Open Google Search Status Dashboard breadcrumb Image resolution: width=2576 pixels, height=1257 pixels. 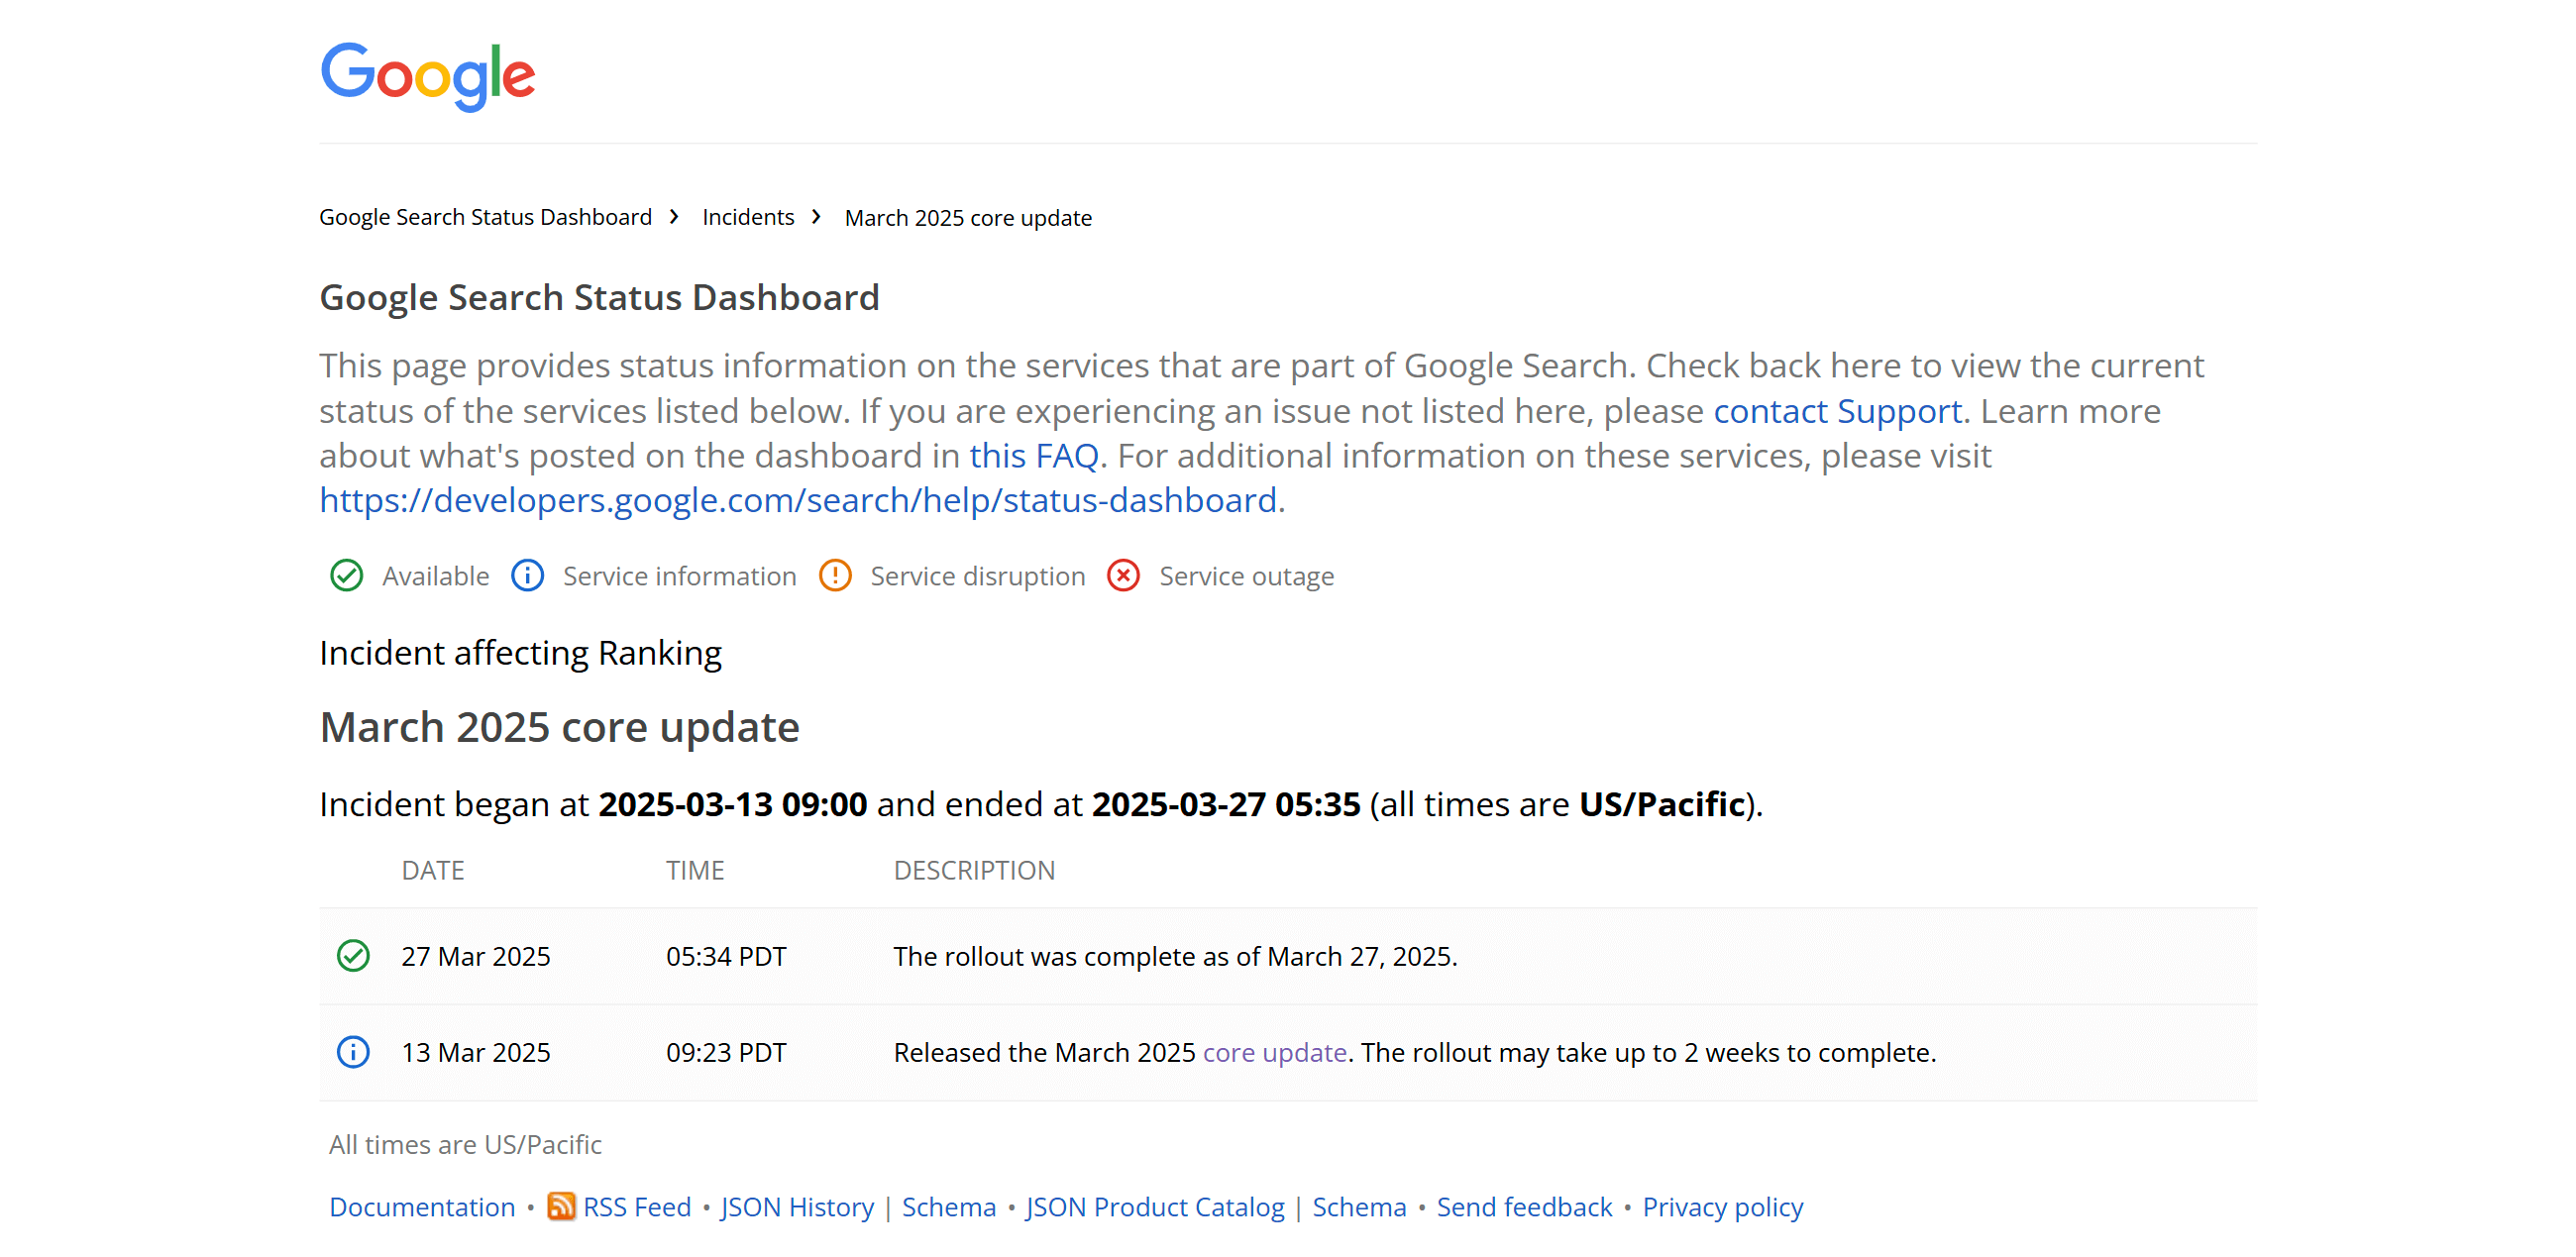tap(485, 217)
